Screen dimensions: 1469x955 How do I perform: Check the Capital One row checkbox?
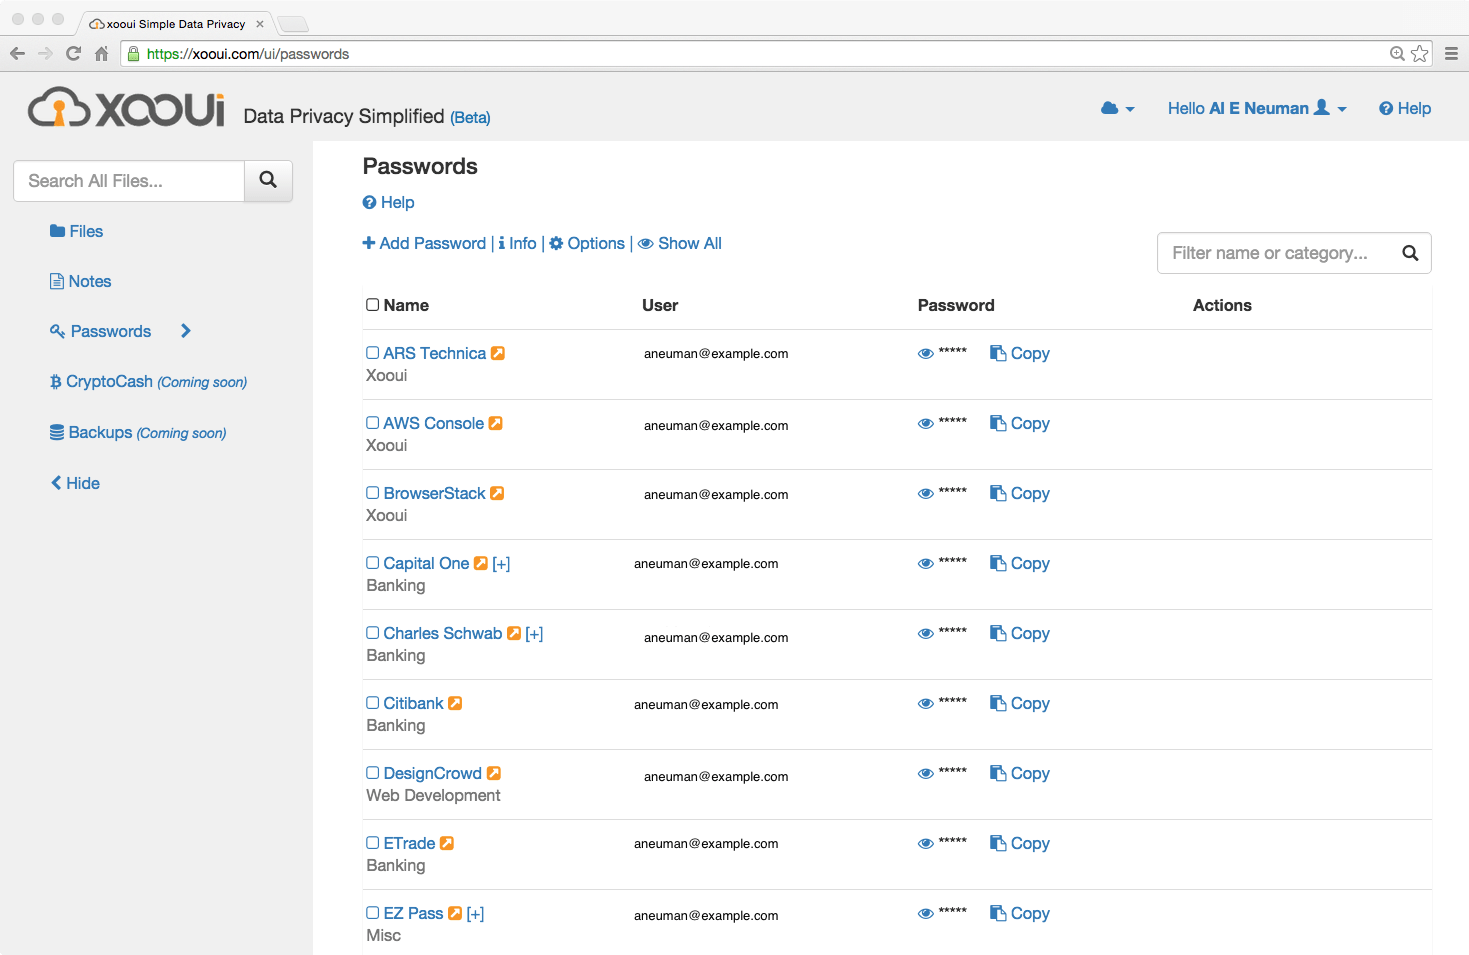[x=372, y=563]
